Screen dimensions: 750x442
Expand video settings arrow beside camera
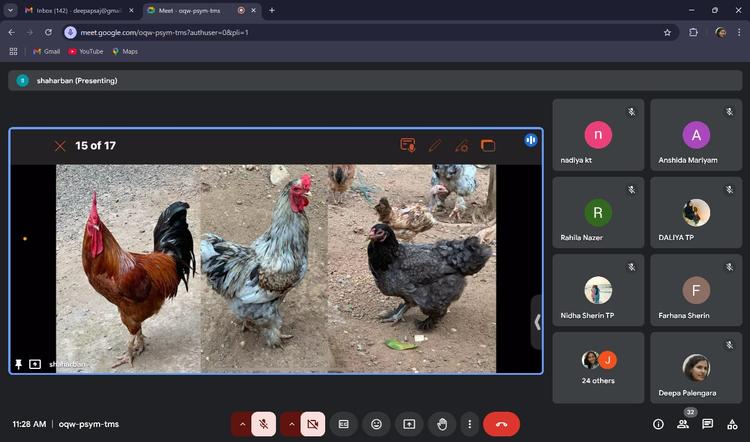pyautogui.click(x=291, y=424)
